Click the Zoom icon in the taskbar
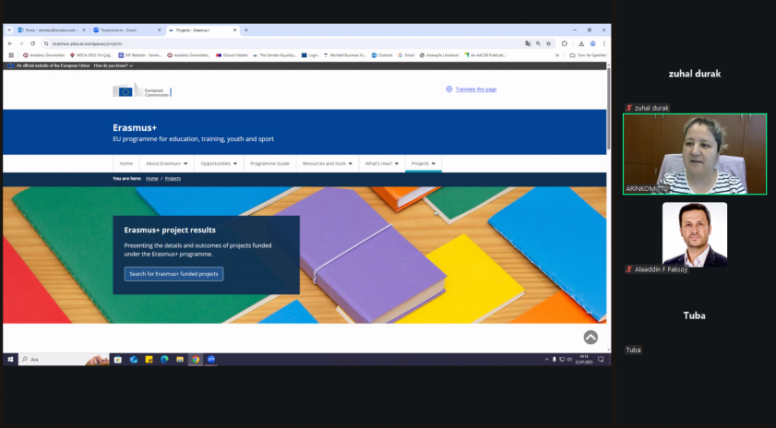Image resolution: width=776 pixels, height=428 pixels. [x=211, y=359]
